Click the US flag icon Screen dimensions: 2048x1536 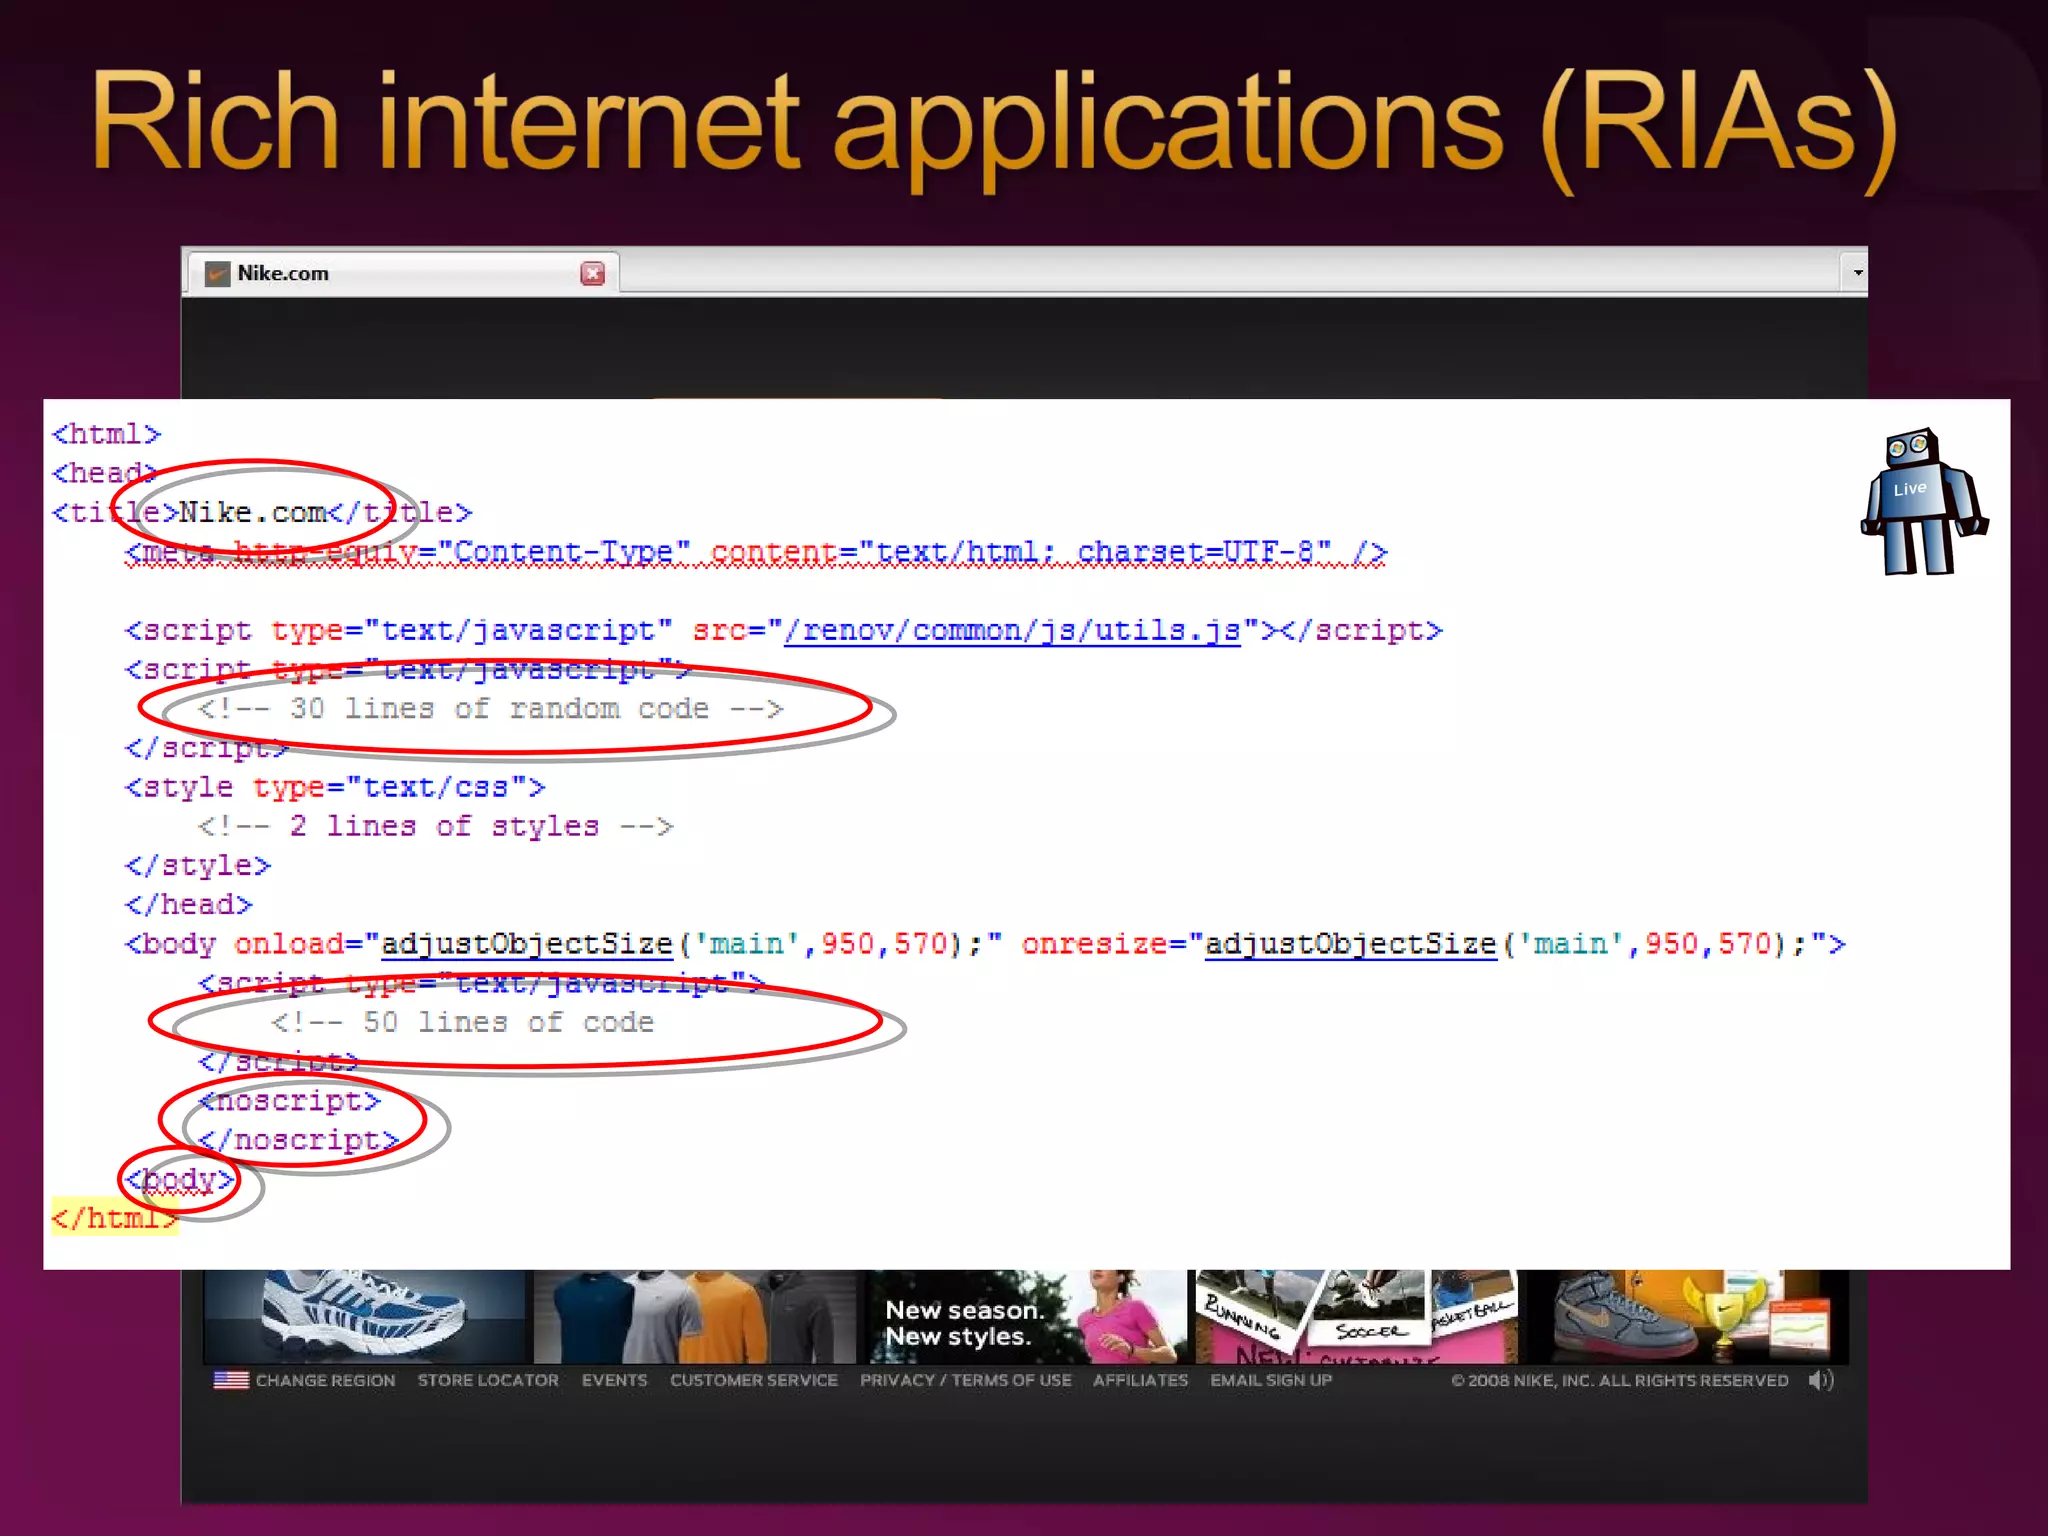231,1380
